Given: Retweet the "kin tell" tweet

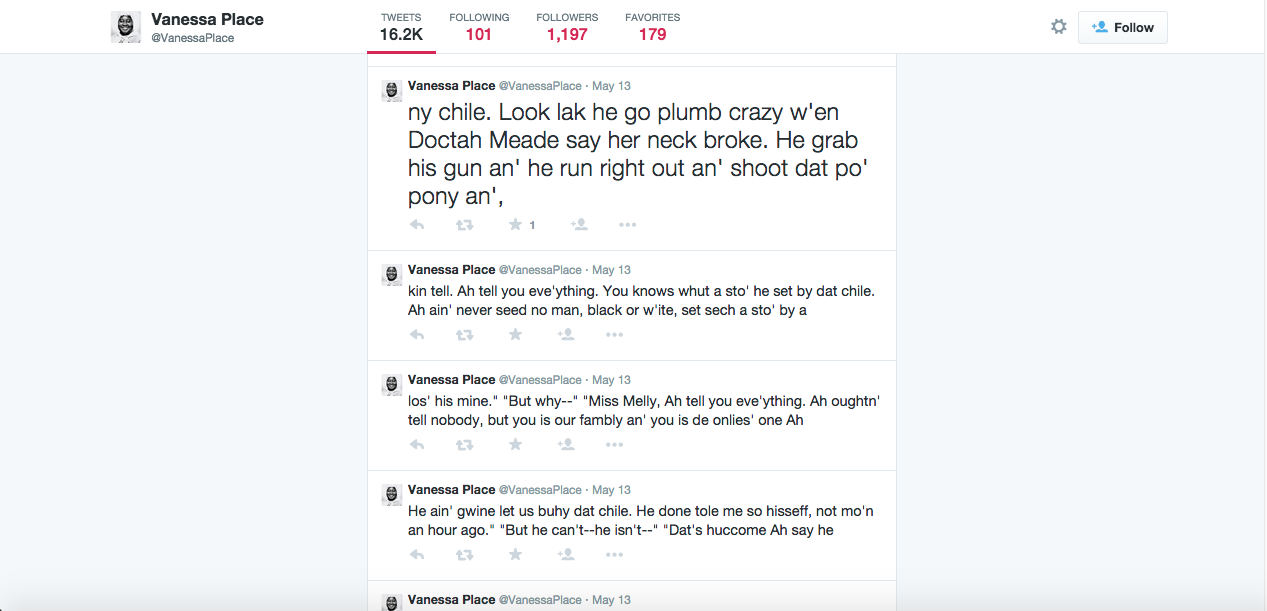Looking at the screenshot, I should 465,335.
